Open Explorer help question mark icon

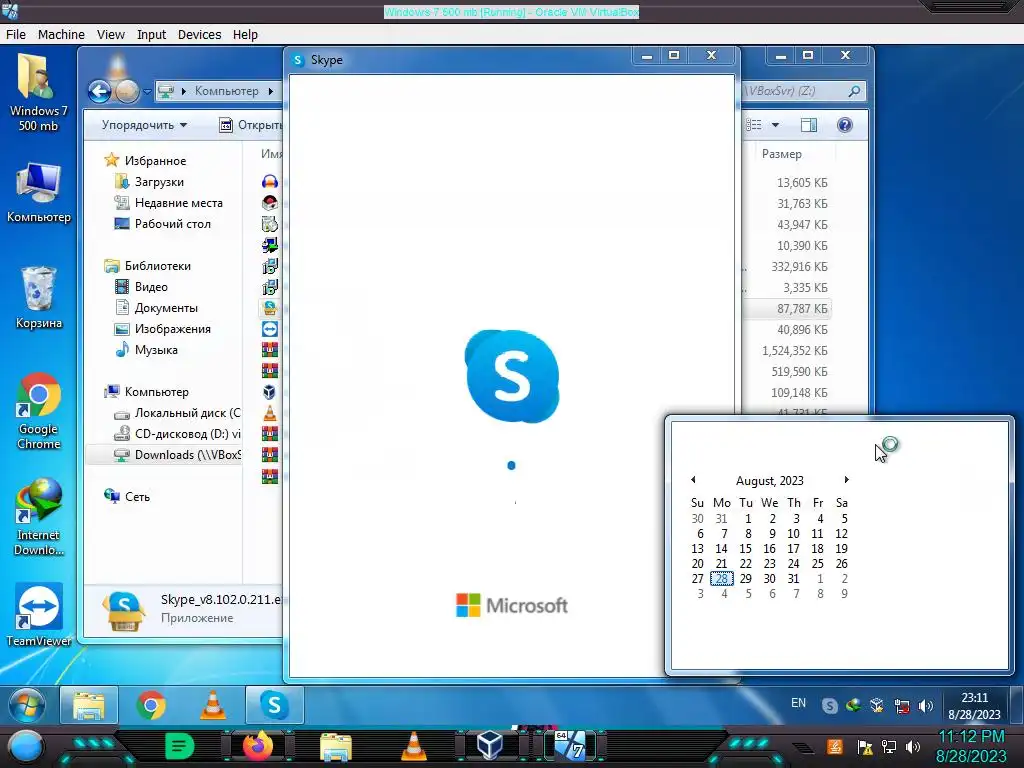click(x=844, y=125)
